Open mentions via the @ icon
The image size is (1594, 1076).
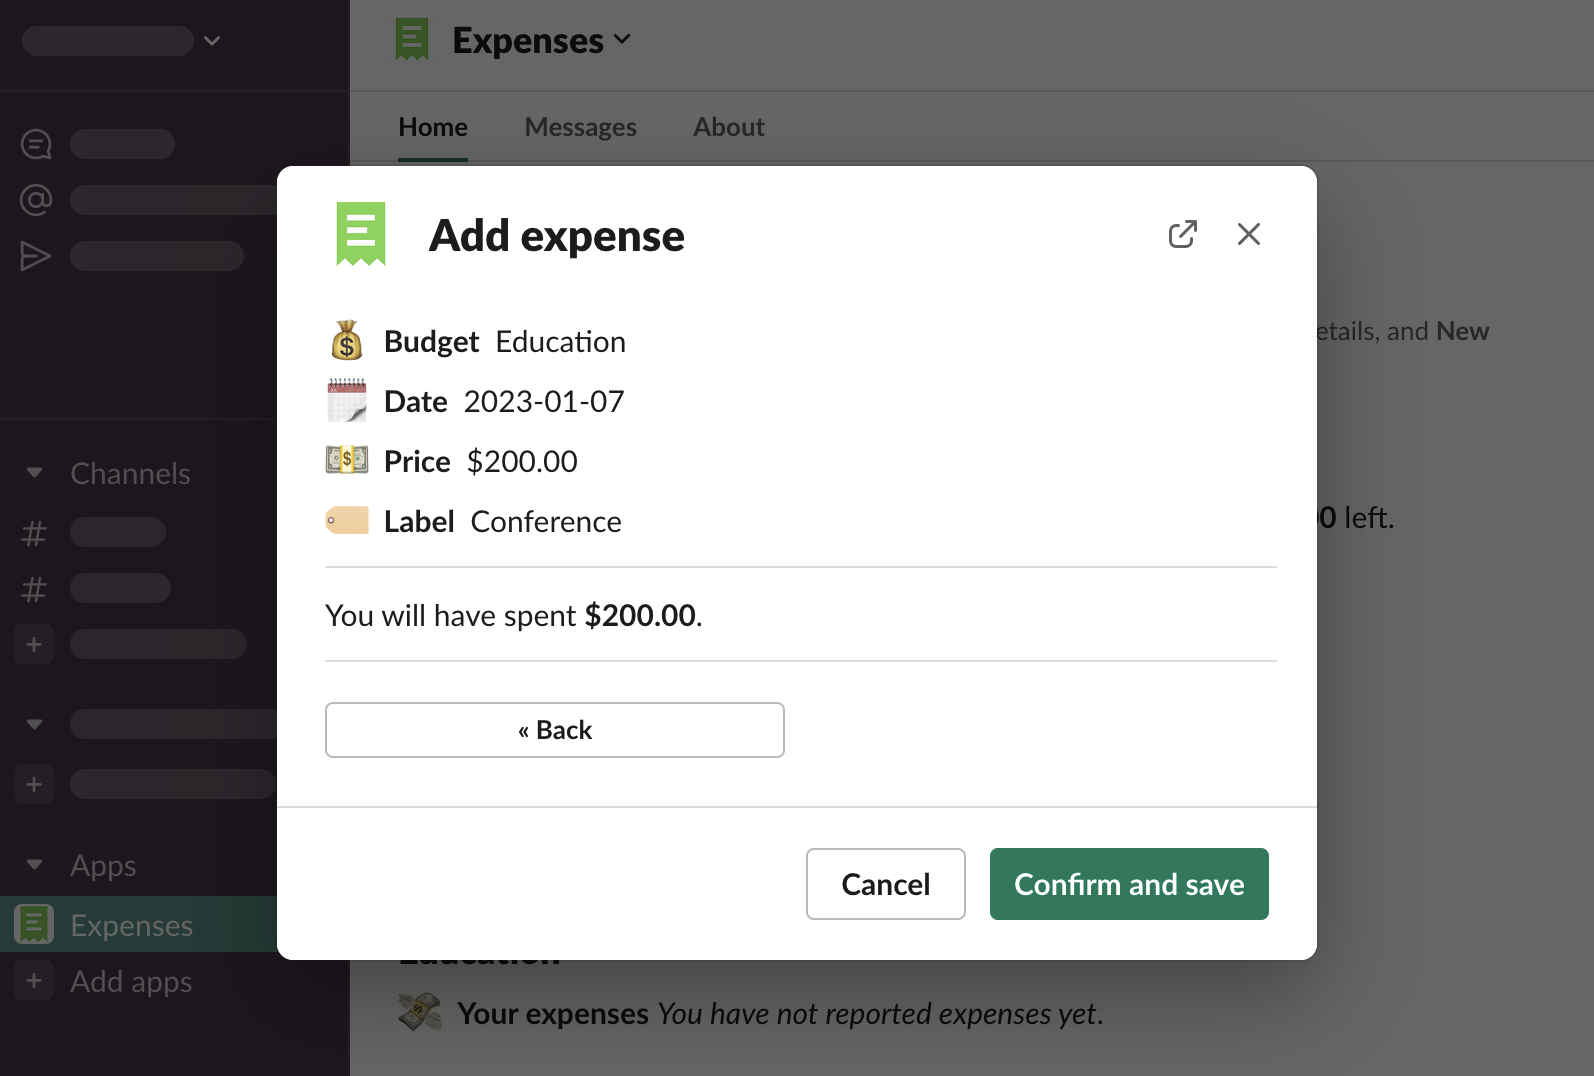point(36,200)
